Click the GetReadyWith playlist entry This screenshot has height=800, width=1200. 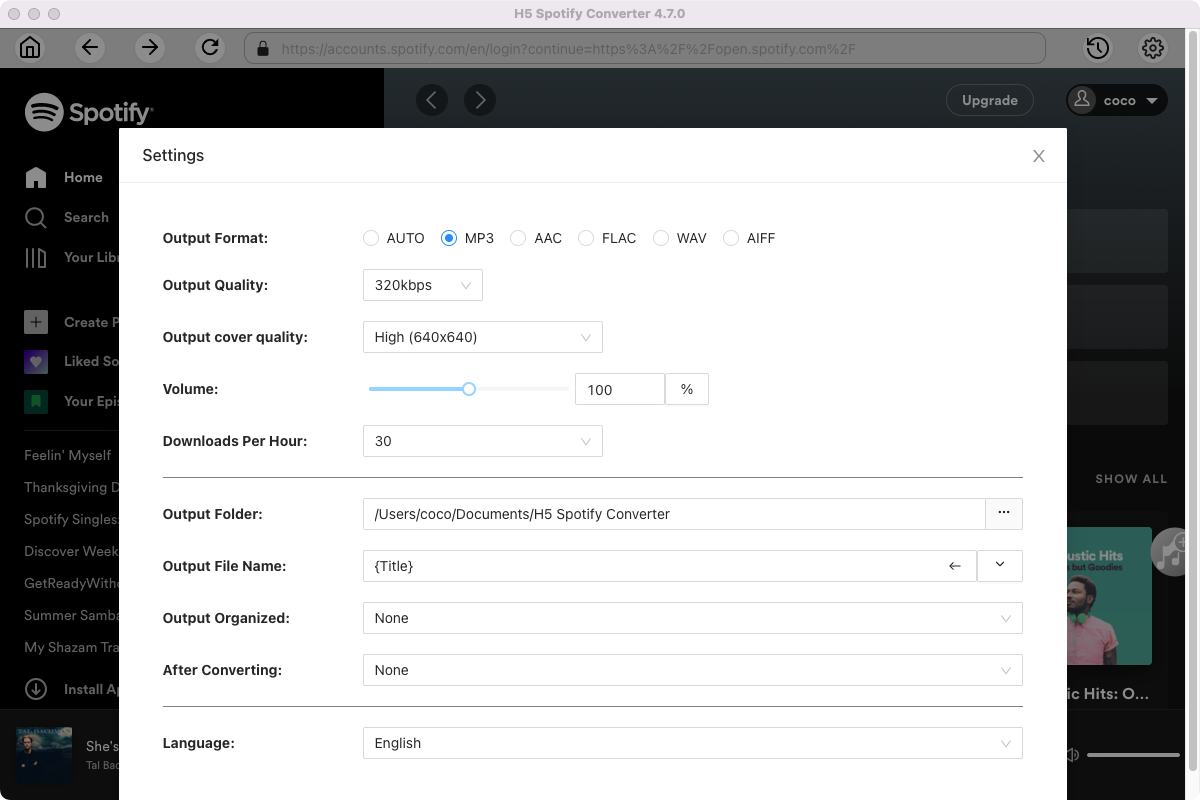click(71, 583)
